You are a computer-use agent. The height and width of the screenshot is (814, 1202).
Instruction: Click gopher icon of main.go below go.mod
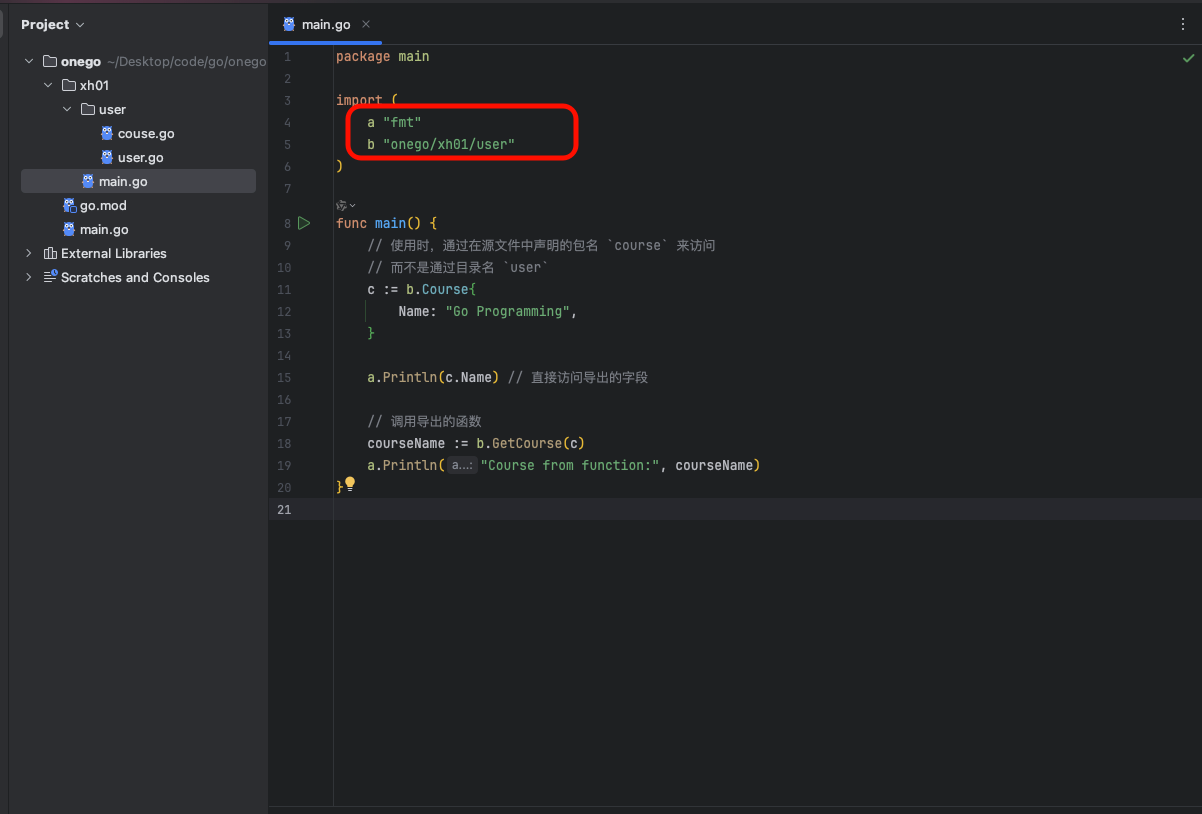[x=69, y=229]
